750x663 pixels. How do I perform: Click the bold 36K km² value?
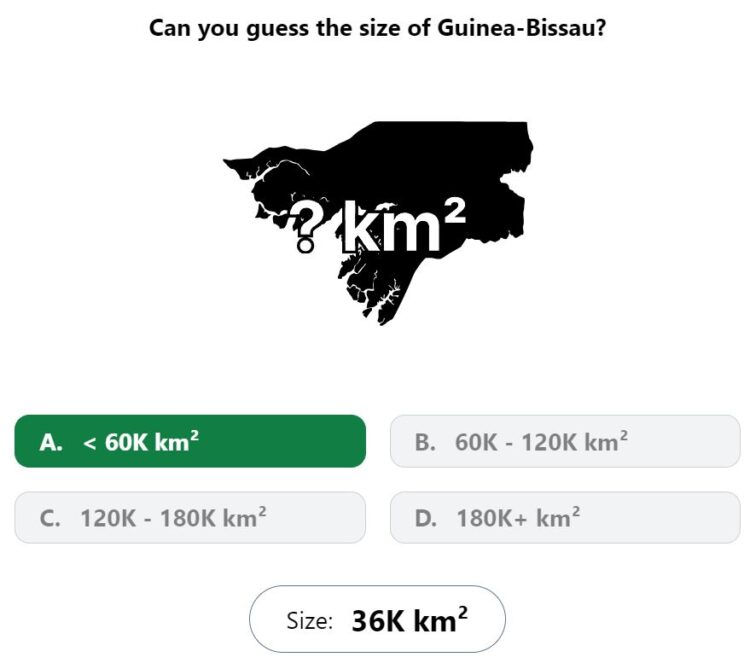pos(410,620)
